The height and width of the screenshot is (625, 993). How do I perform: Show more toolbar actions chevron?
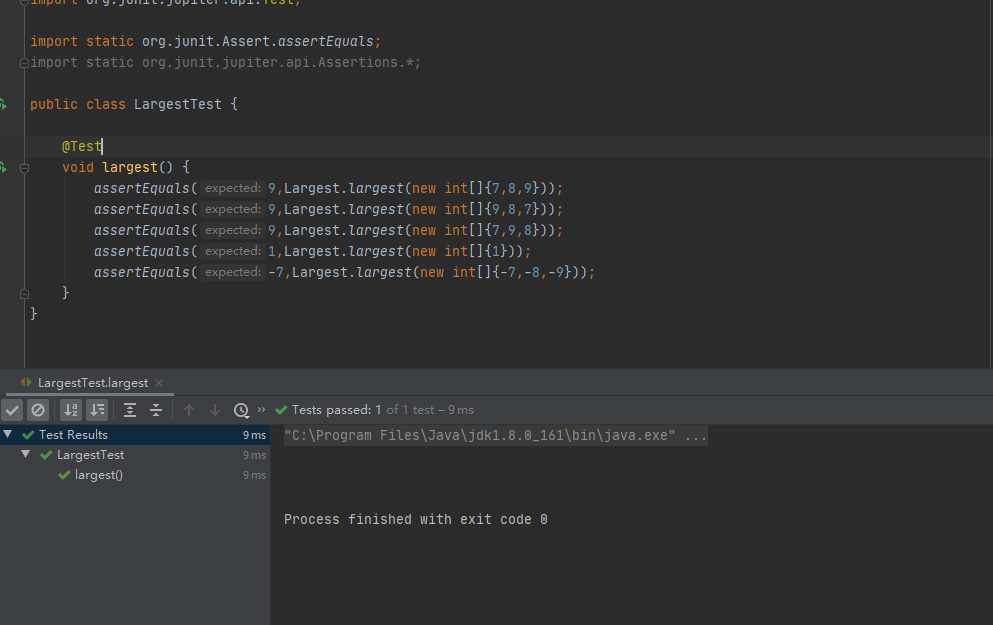[261, 410]
